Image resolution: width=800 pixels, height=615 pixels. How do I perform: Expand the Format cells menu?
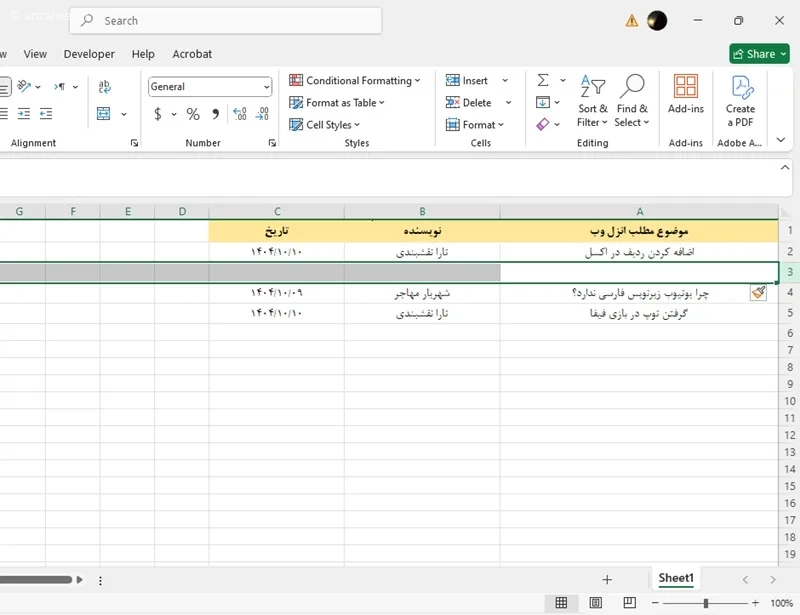pyautogui.click(x=474, y=125)
